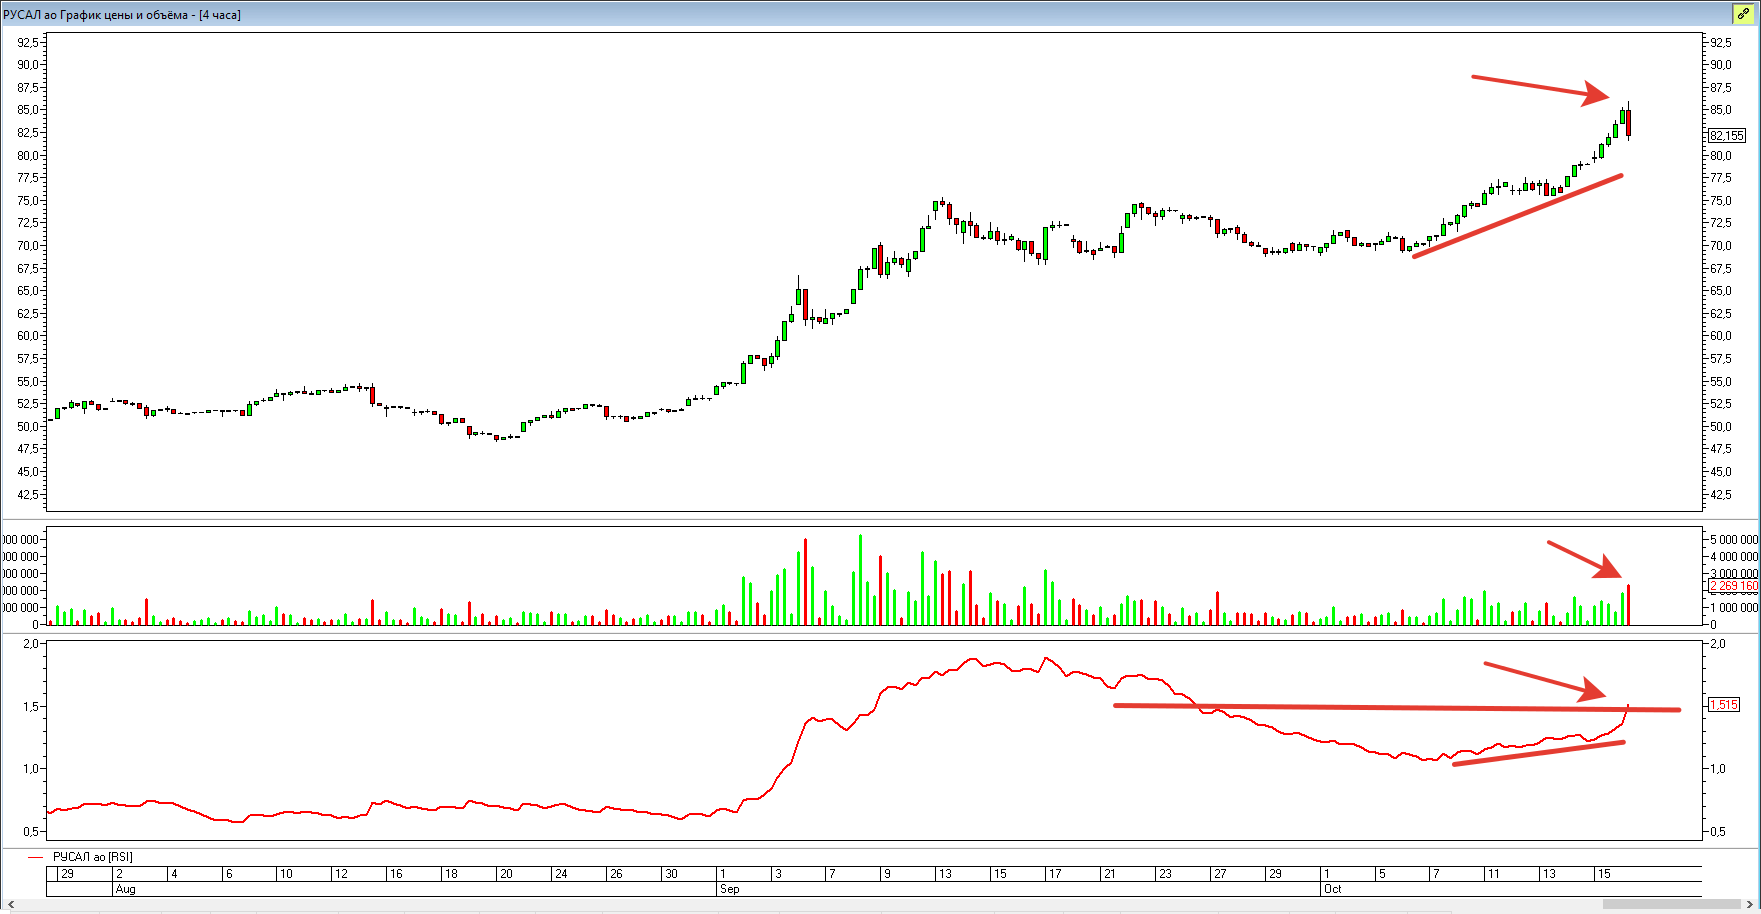
Task: Click the tallest green volume bar
Action: point(860,580)
